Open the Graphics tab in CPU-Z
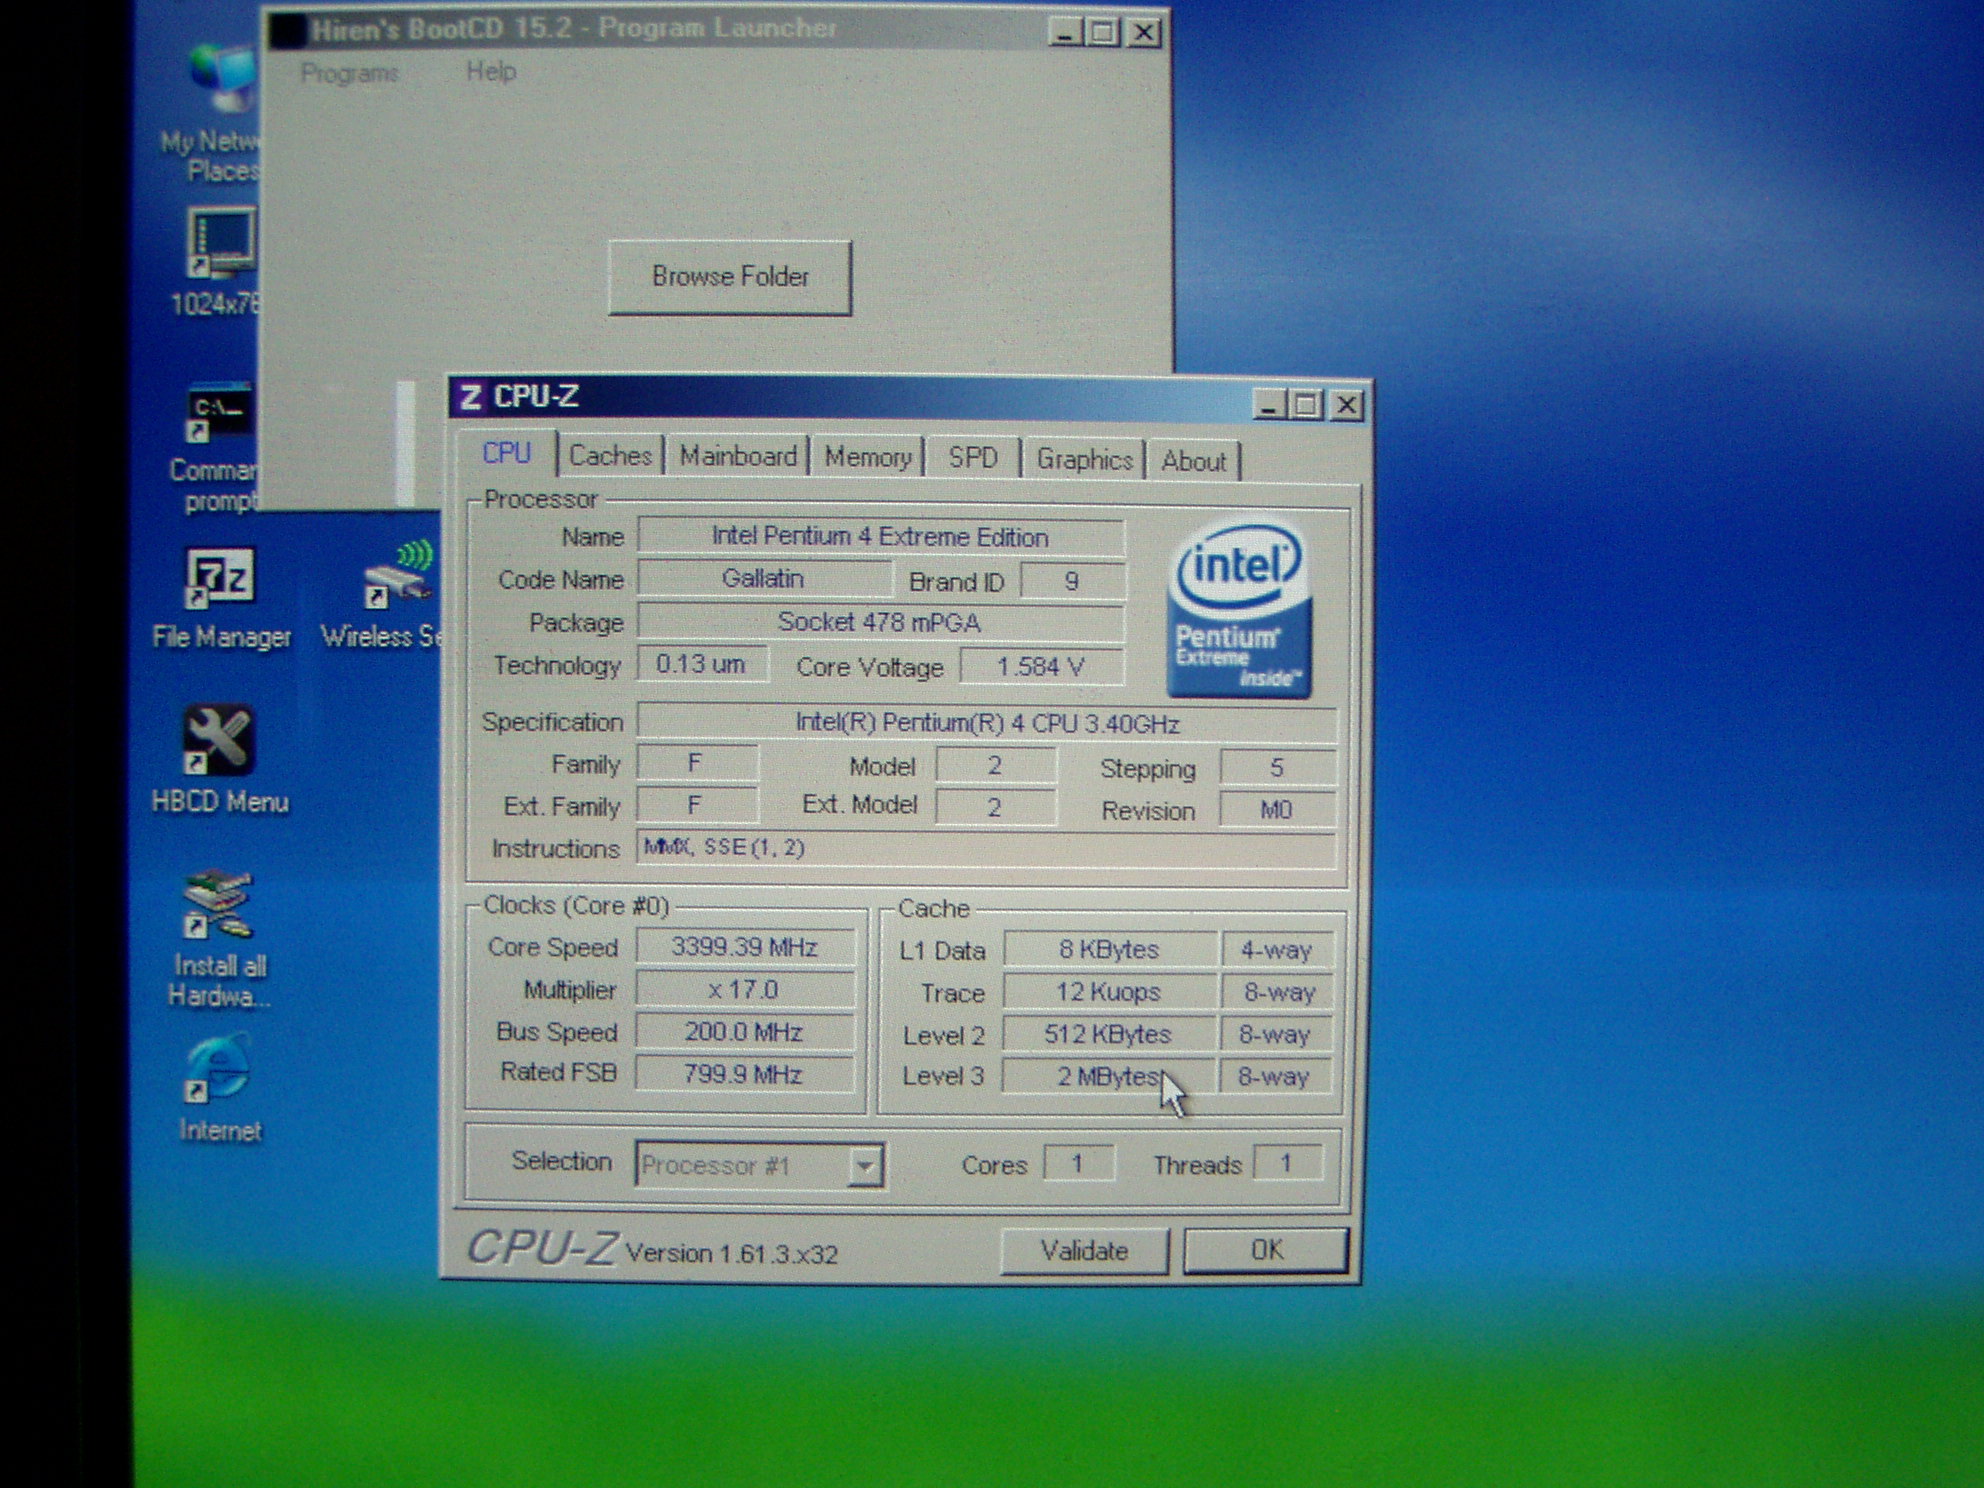Screen dimensions: 1984x1488 click(x=1084, y=460)
